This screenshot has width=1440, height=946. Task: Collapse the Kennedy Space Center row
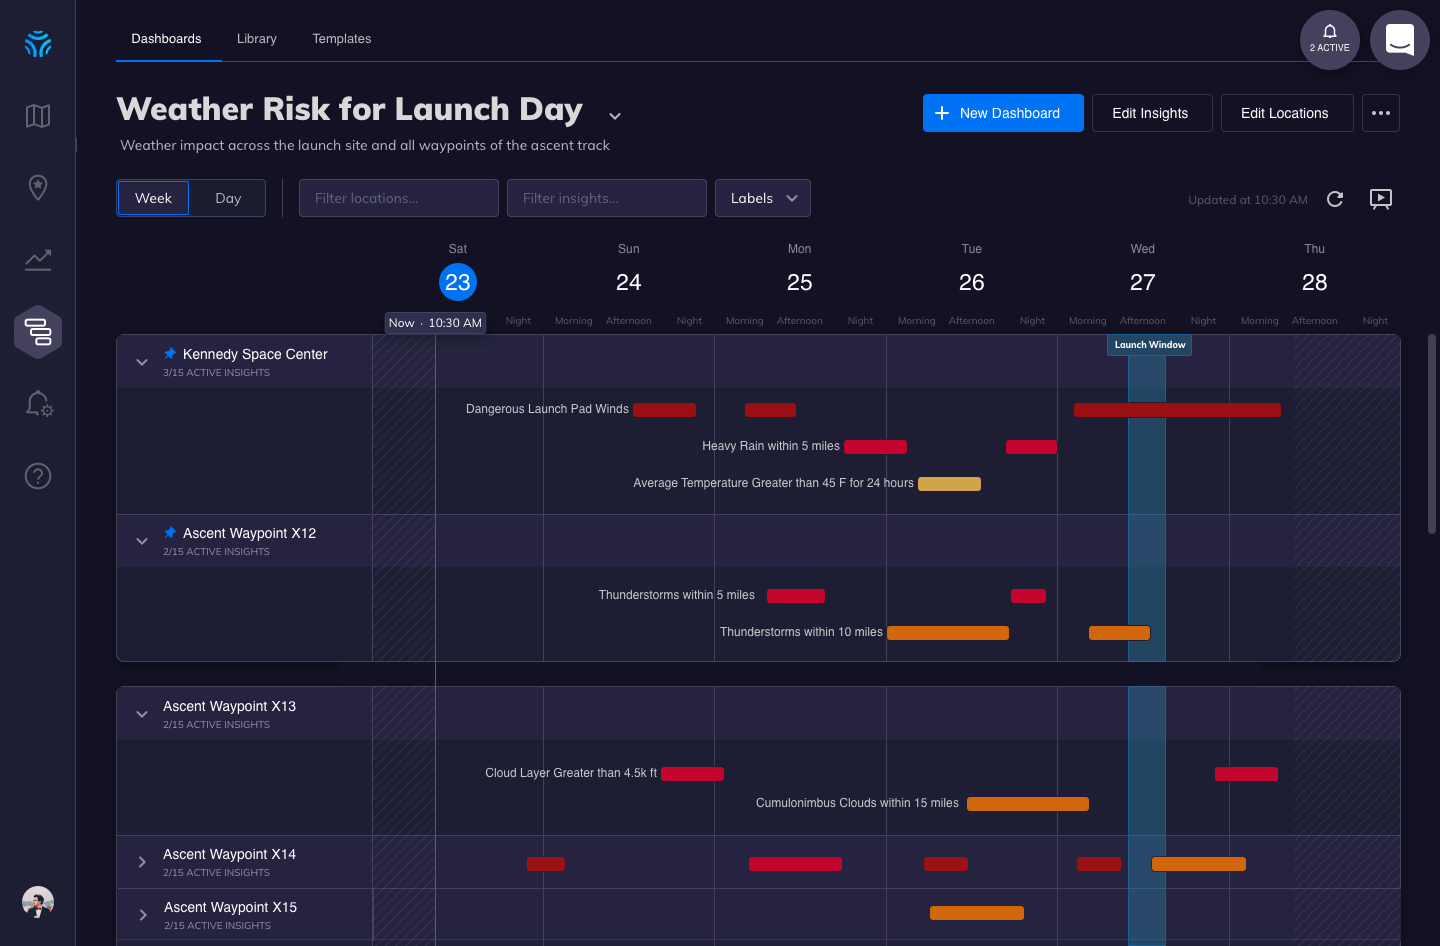(141, 361)
